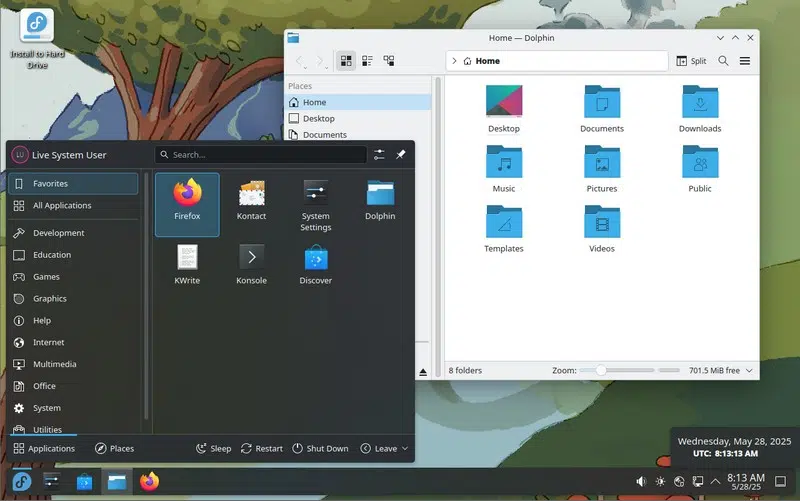Screen dimensions: 800x501
Task: Switch to the Places tab in launcher
Action: (x=114, y=449)
